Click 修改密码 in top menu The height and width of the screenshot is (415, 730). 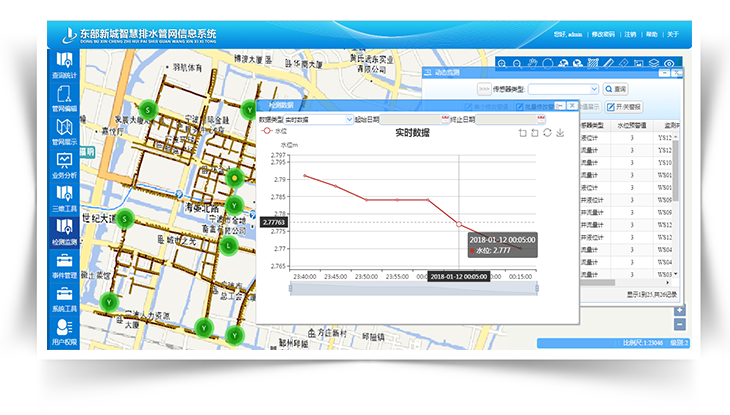tap(604, 35)
